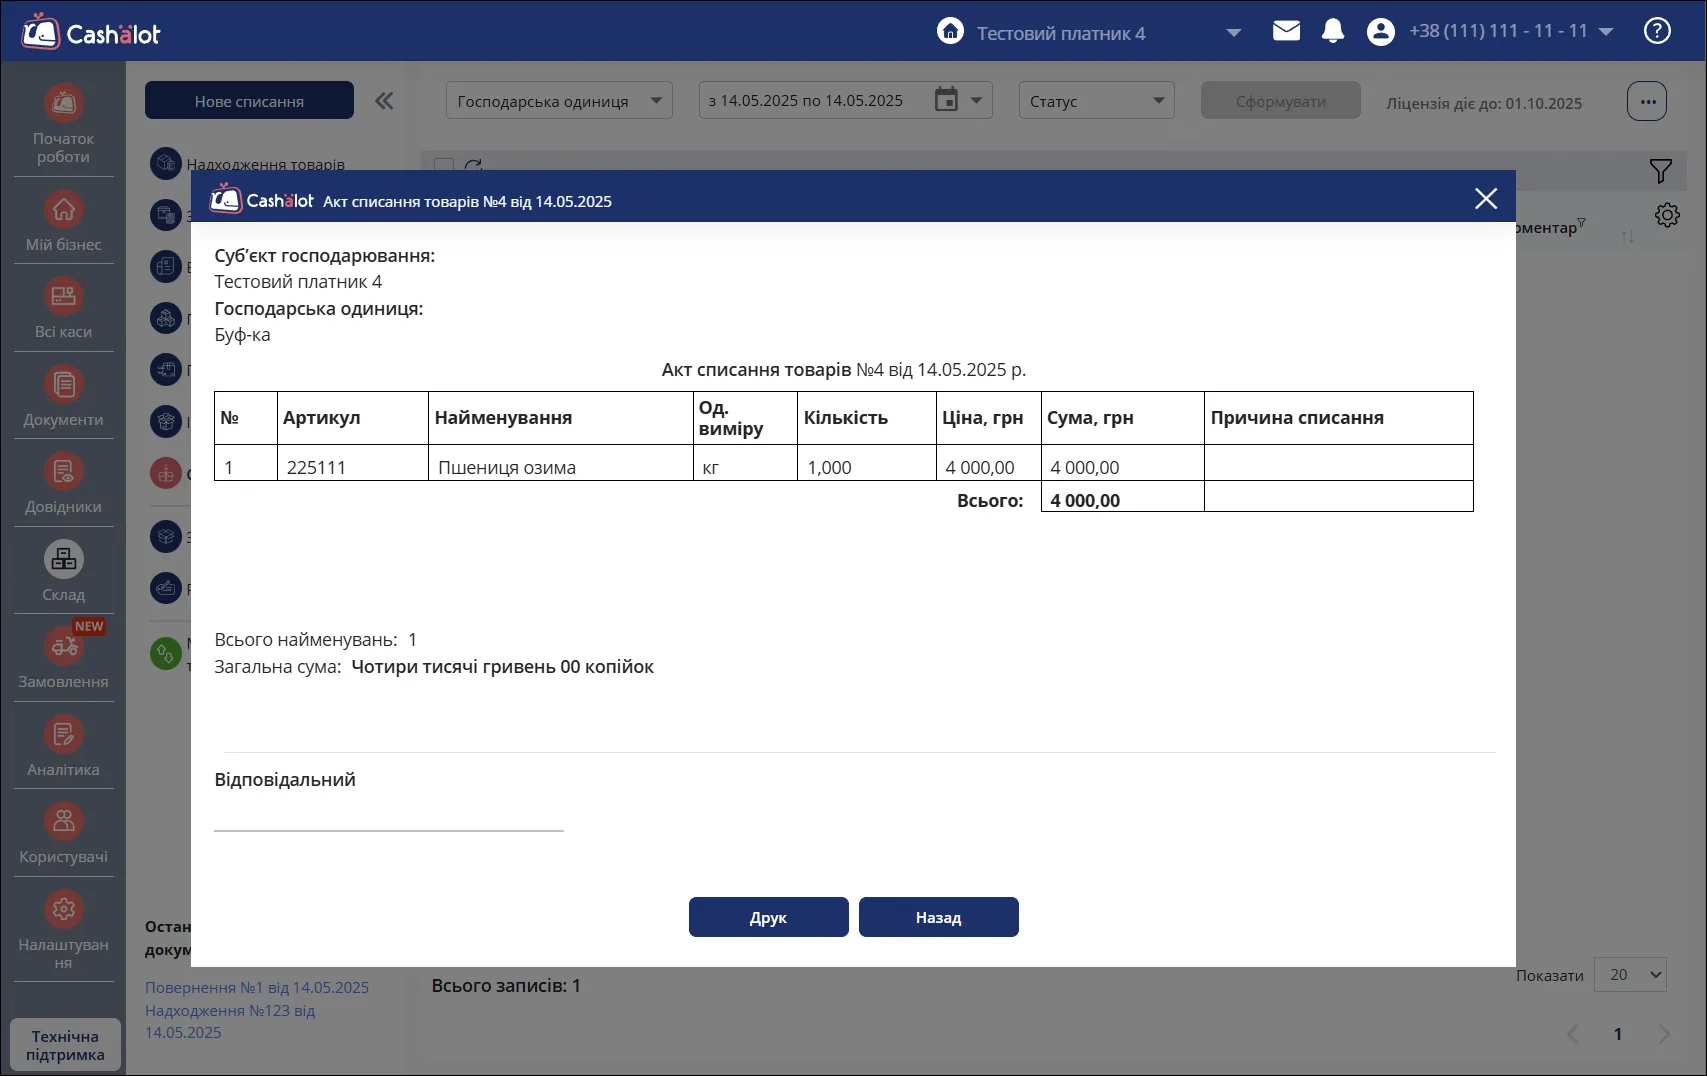The image size is (1707, 1076).
Task: Open table settings gear icon
Action: click(x=1667, y=215)
